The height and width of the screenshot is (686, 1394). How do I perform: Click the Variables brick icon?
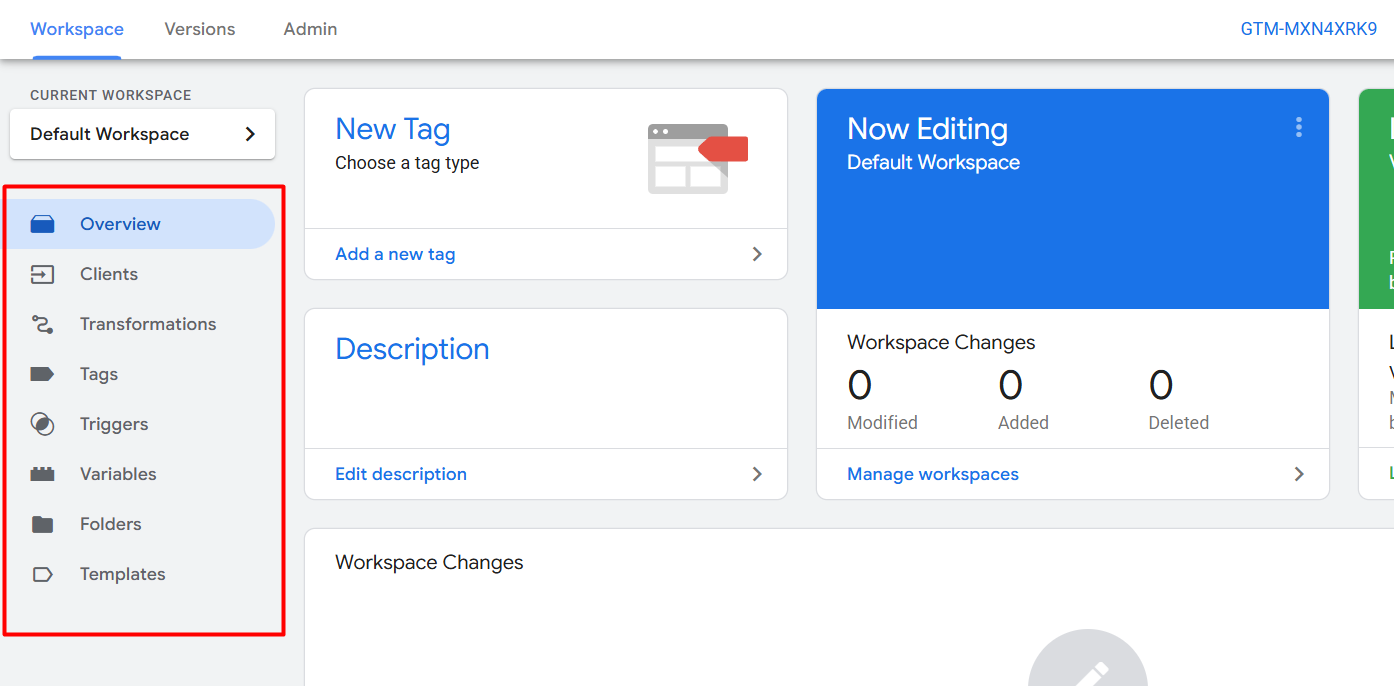[x=42, y=474]
